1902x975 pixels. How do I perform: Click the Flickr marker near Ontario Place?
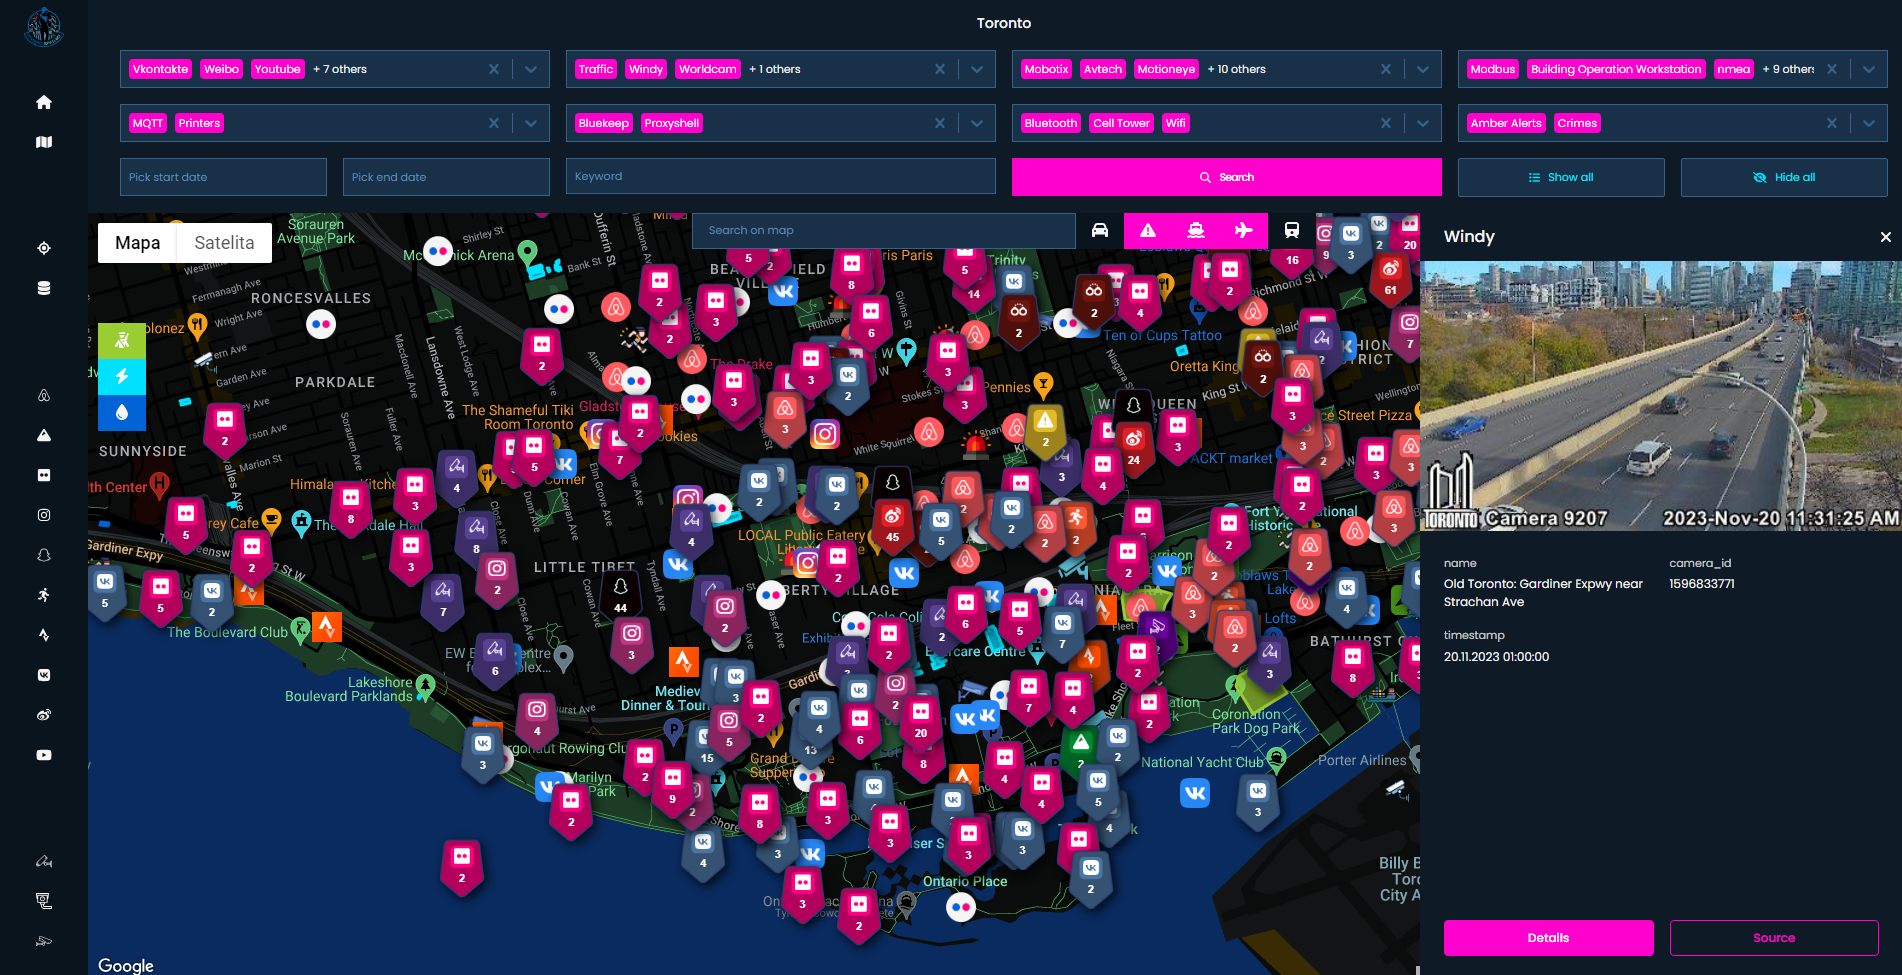point(961,907)
